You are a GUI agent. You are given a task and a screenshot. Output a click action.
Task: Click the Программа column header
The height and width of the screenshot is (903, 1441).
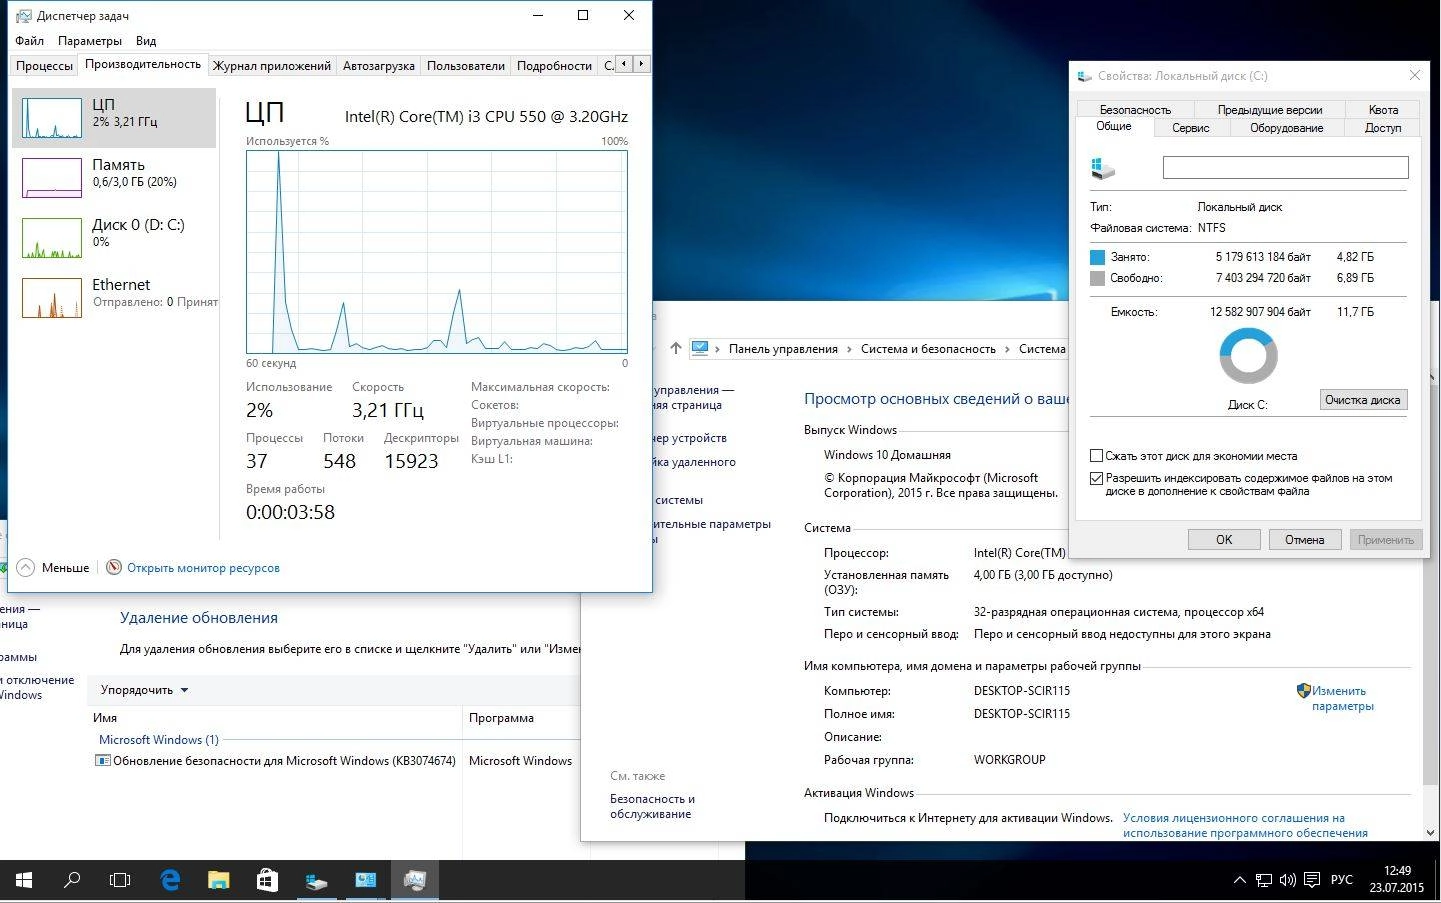[x=501, y=718]
